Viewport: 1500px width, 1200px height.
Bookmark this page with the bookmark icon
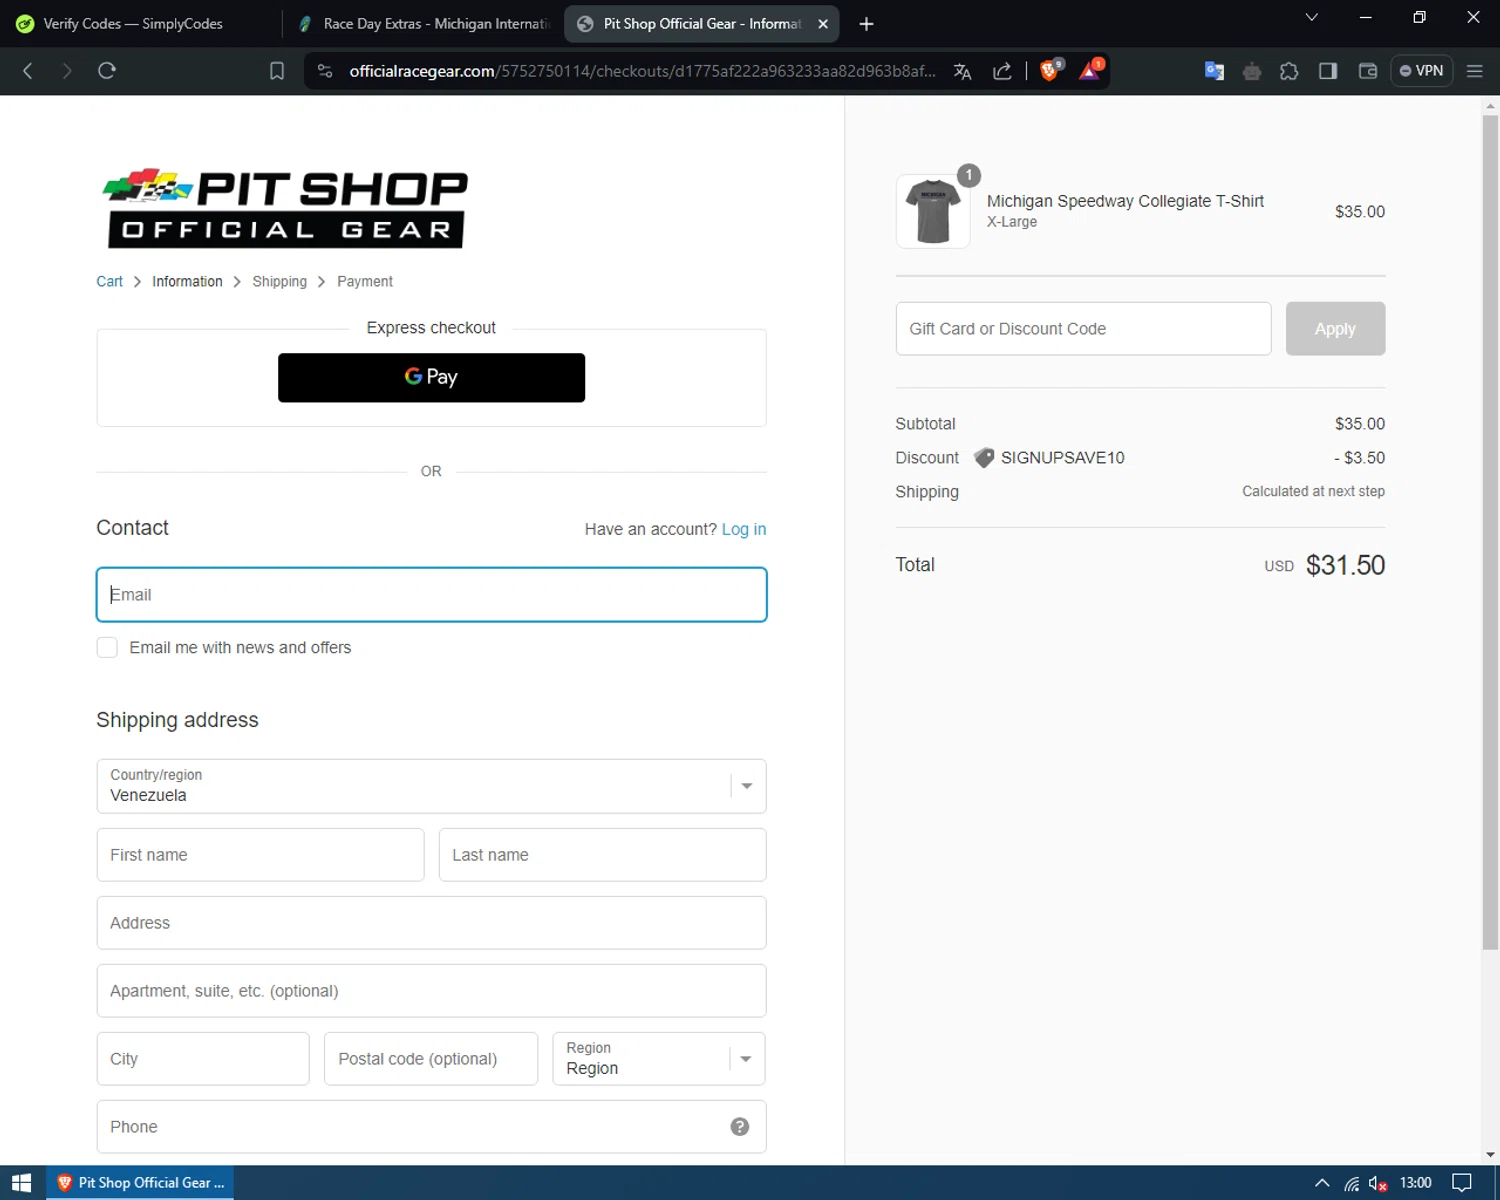277,71
